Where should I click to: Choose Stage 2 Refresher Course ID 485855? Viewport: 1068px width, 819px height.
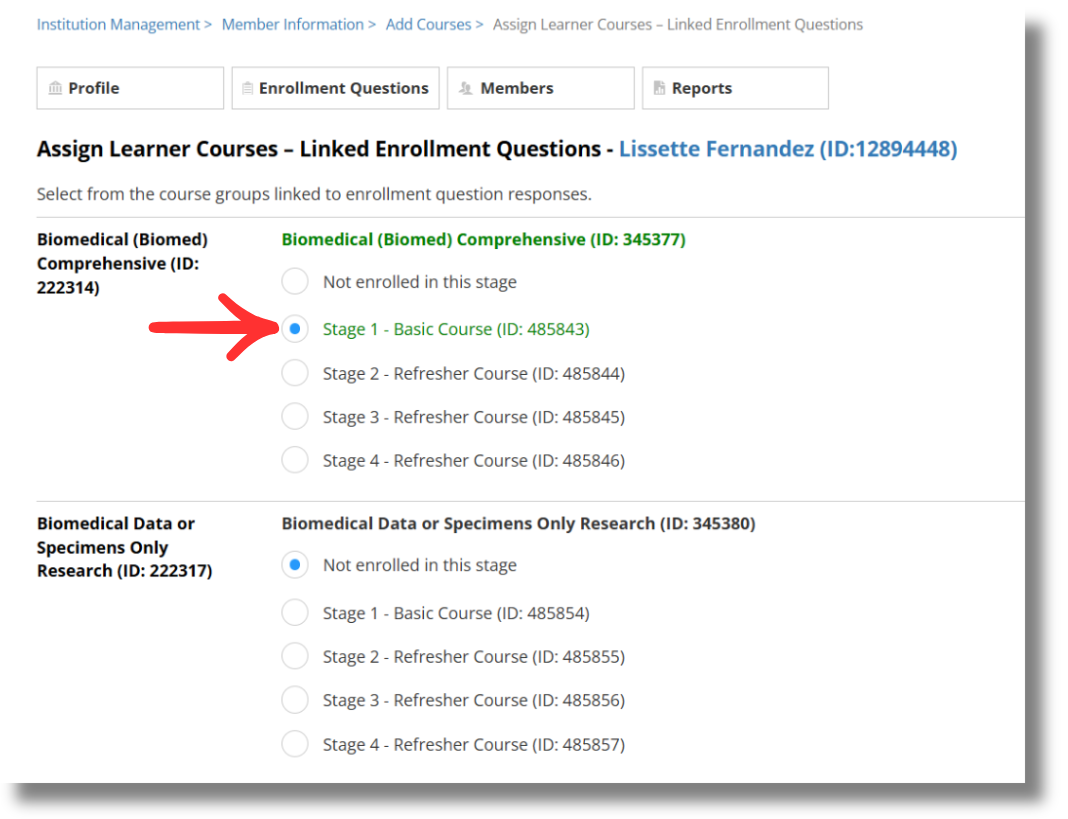pyautogui.click(x=295, y=656)
